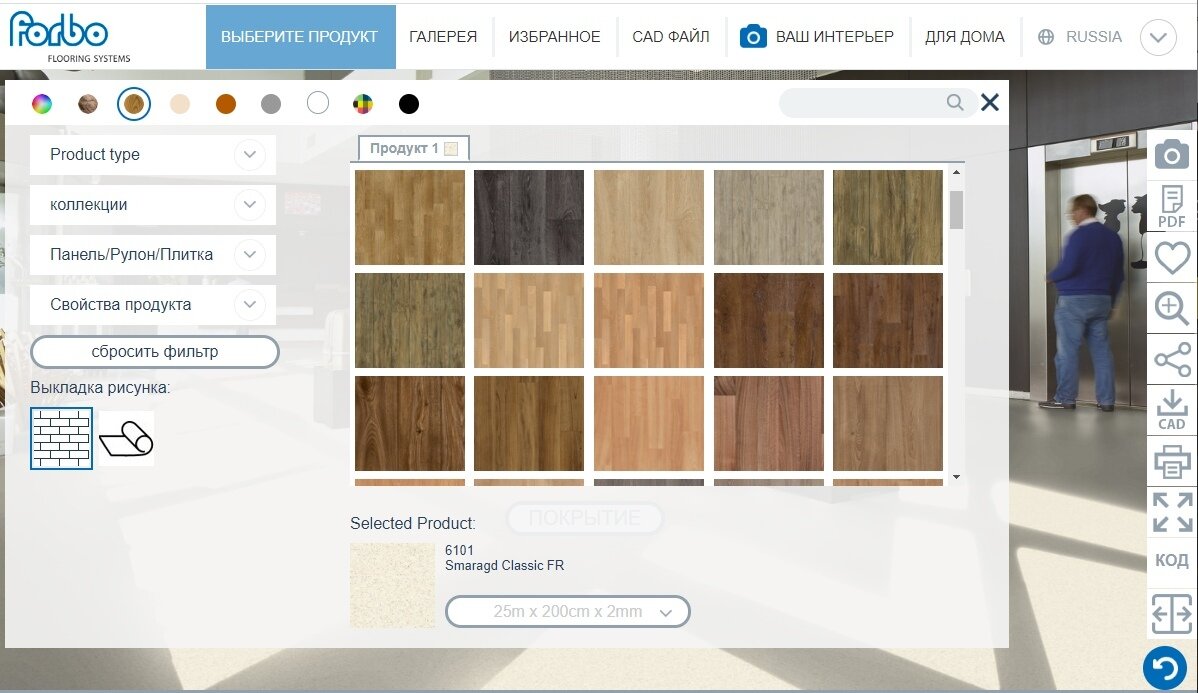Open the ГАЛЕРЕЯ menu item
The image size is (1198, 693).
pyautogui.click(x=443, y=37)
